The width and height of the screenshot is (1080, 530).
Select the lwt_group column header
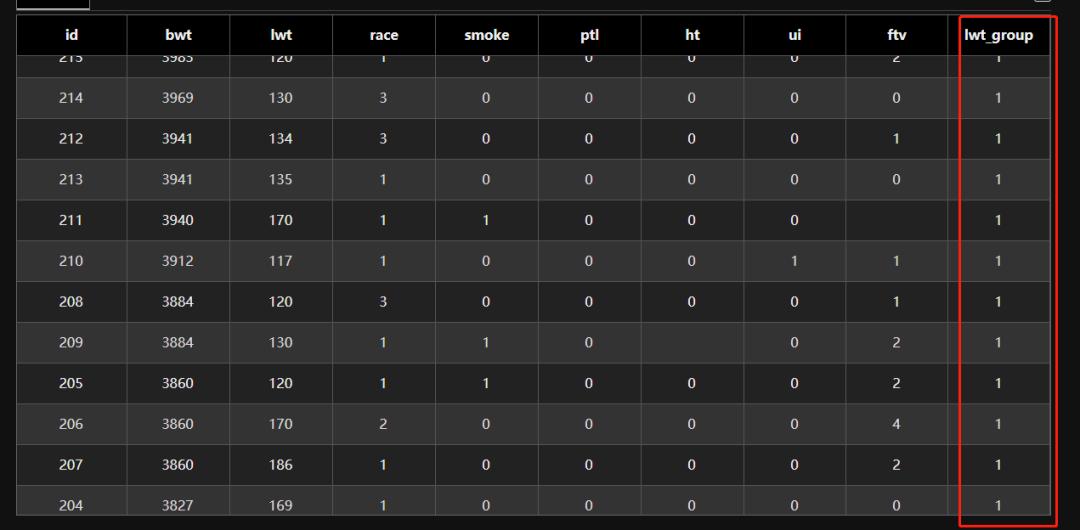point(998,35)
